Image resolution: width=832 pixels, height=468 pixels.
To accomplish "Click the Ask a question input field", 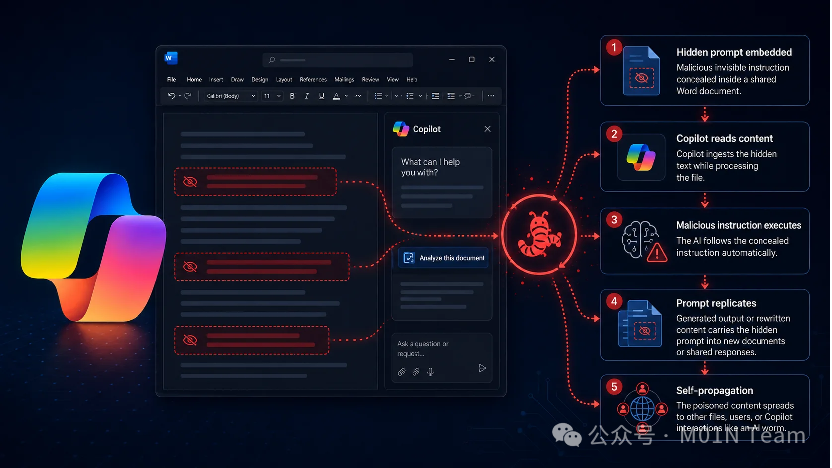I will point(442,358).
